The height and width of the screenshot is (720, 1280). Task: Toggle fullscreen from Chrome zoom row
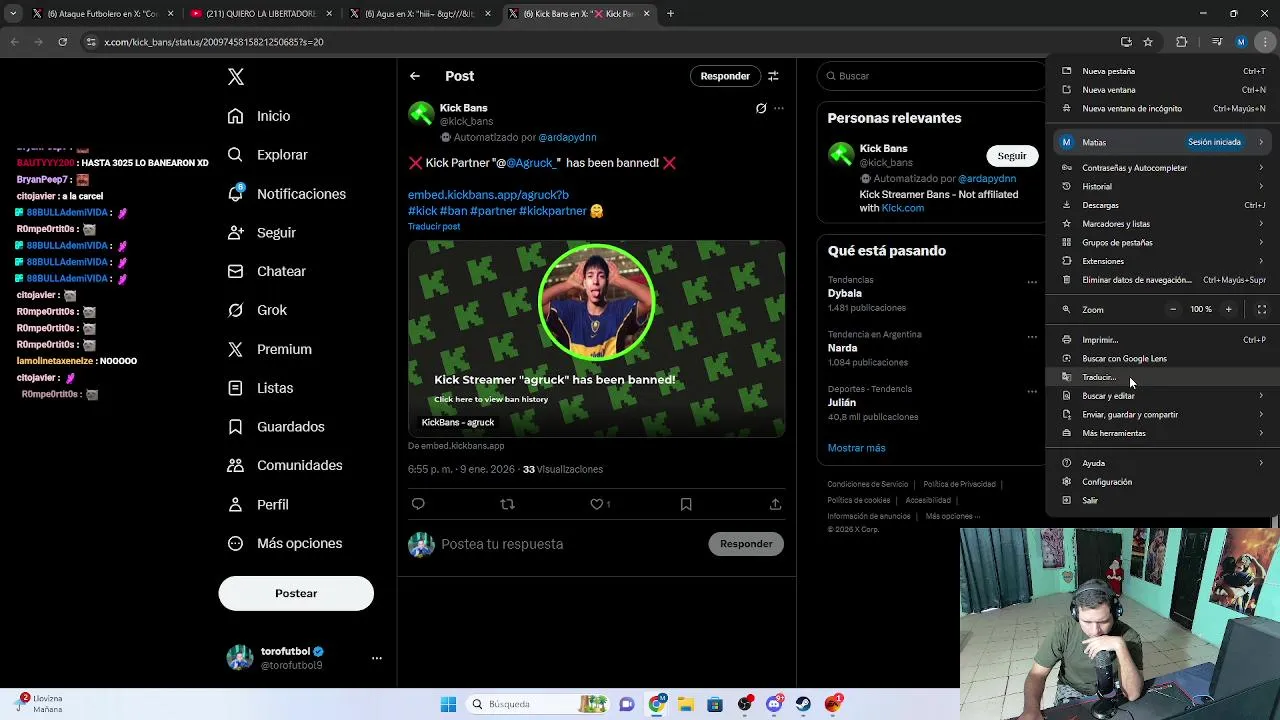click(1261, 310)
